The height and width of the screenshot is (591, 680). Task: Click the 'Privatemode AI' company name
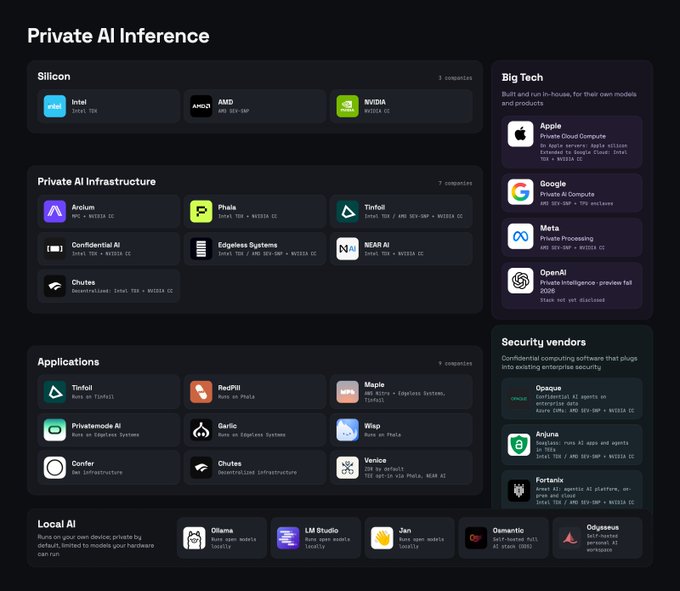[96, 426]
